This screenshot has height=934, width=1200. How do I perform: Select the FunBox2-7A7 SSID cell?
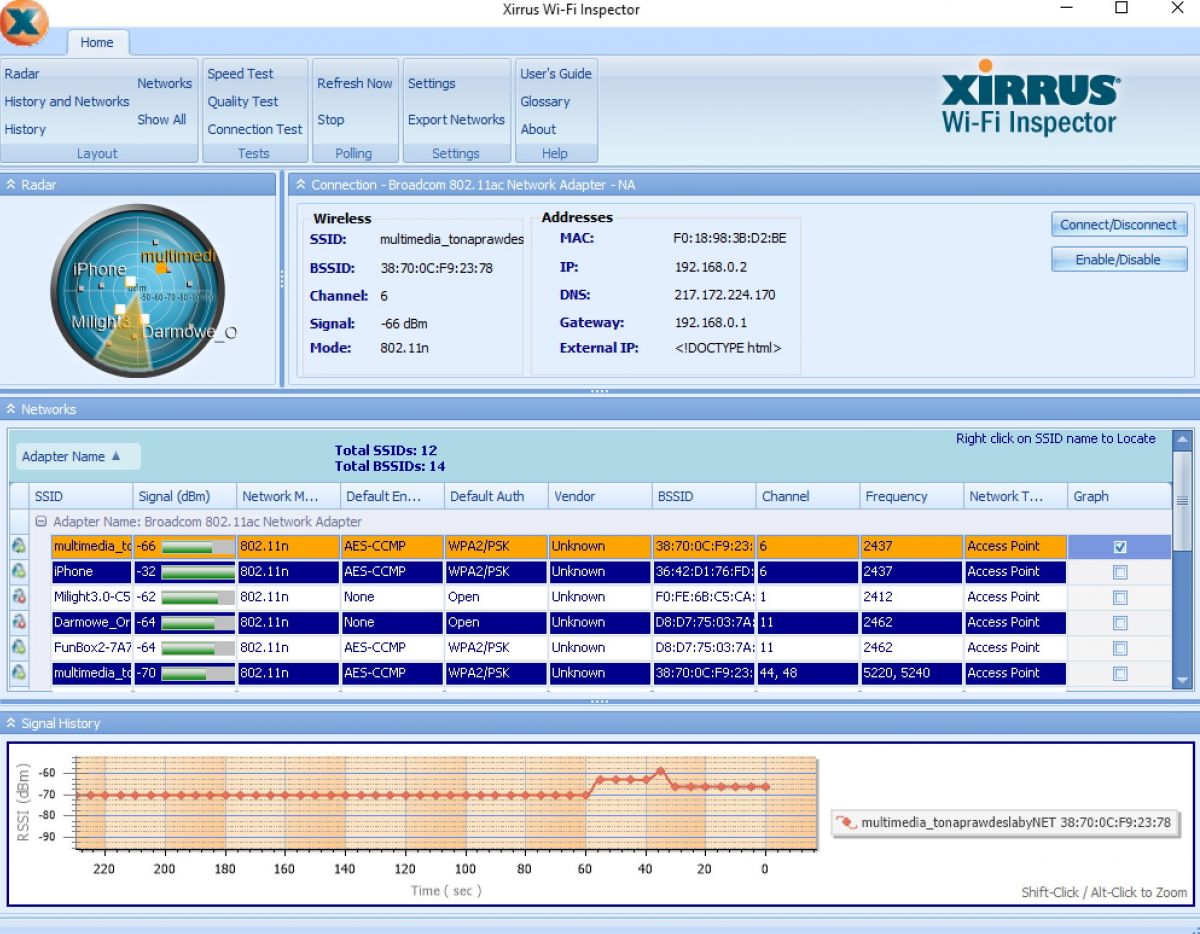(x=92, y=648)
